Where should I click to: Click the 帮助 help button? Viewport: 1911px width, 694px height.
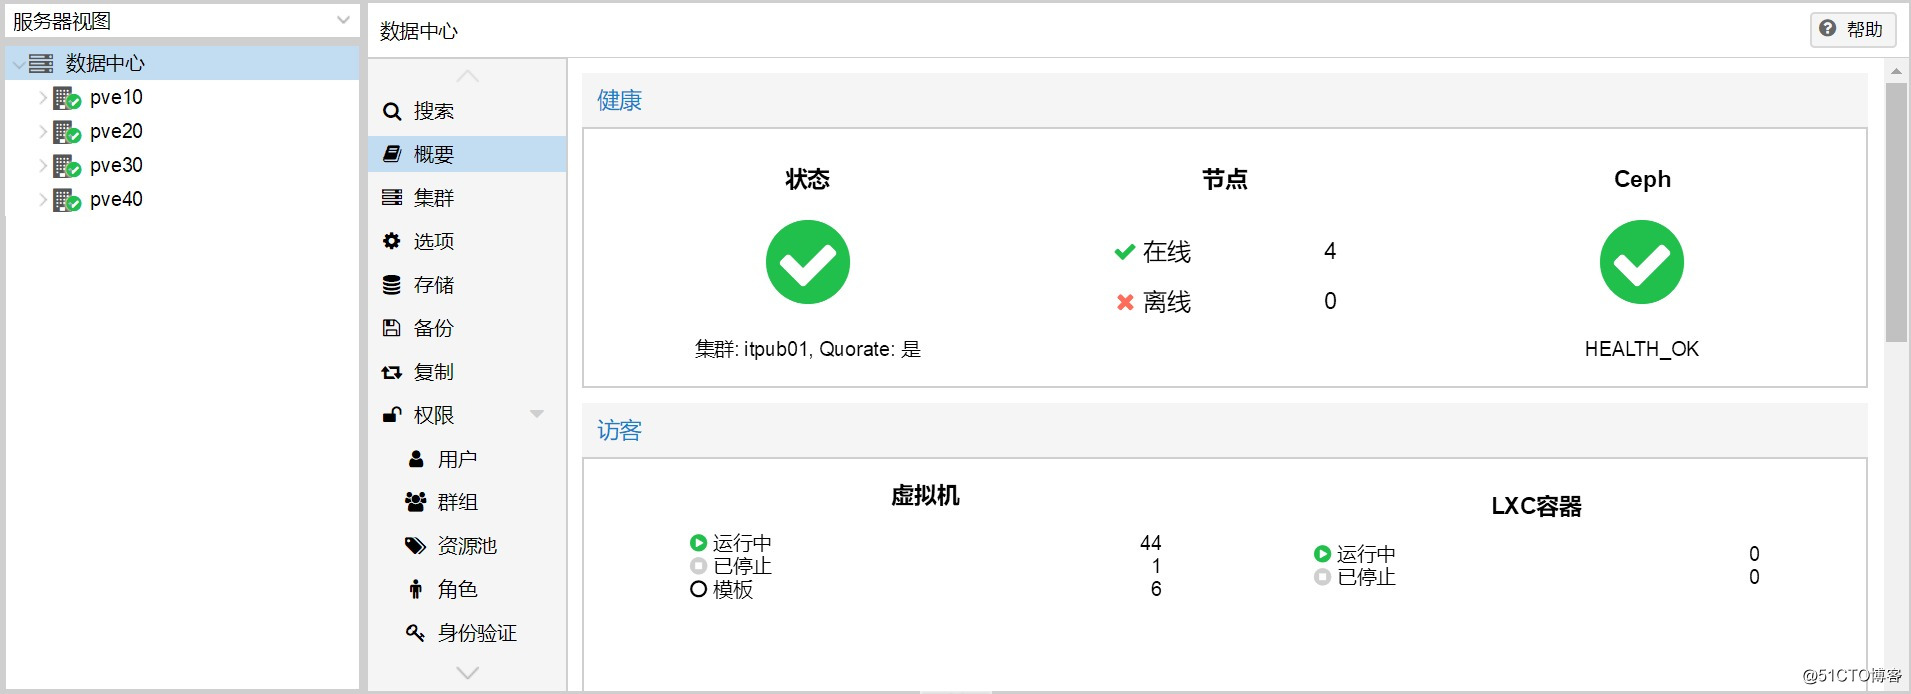click(x=1852, y=29)
